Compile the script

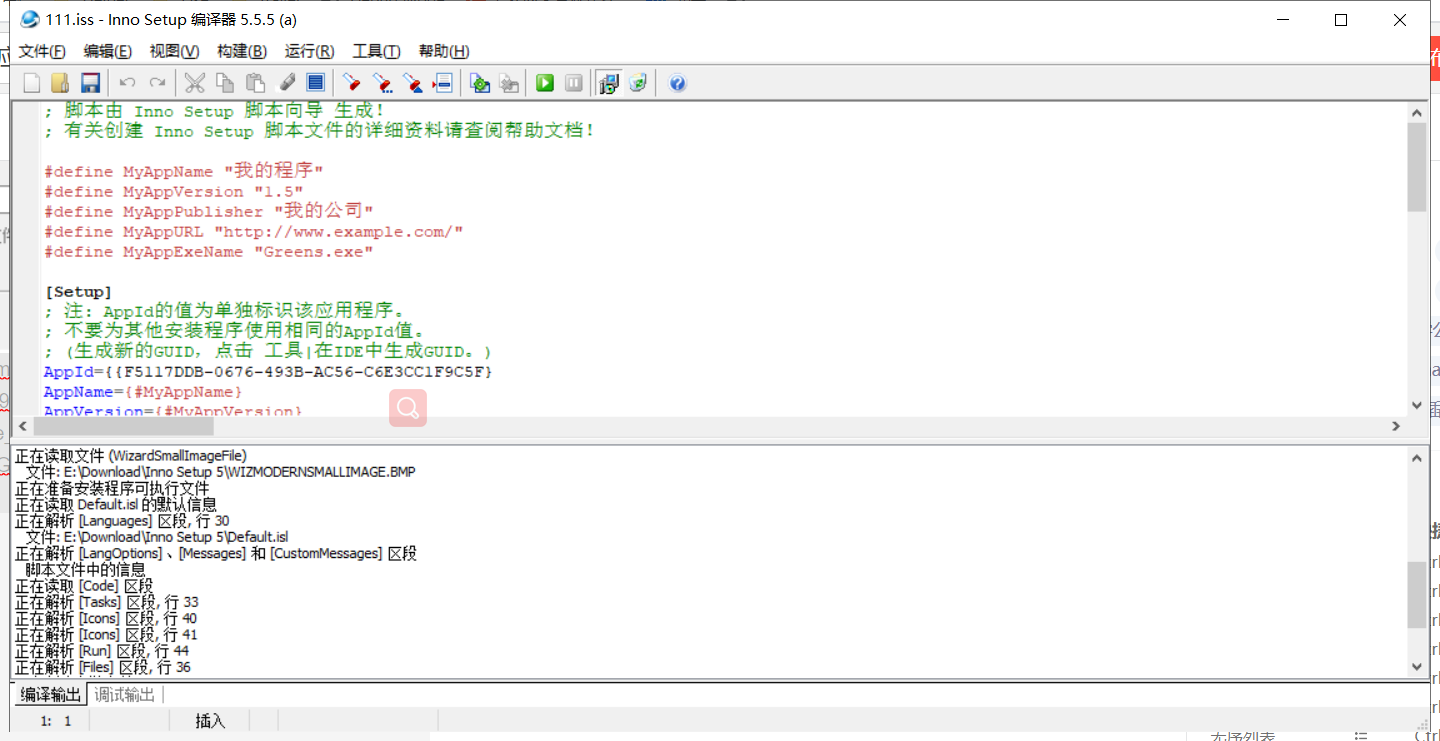(x=480, y=83)
